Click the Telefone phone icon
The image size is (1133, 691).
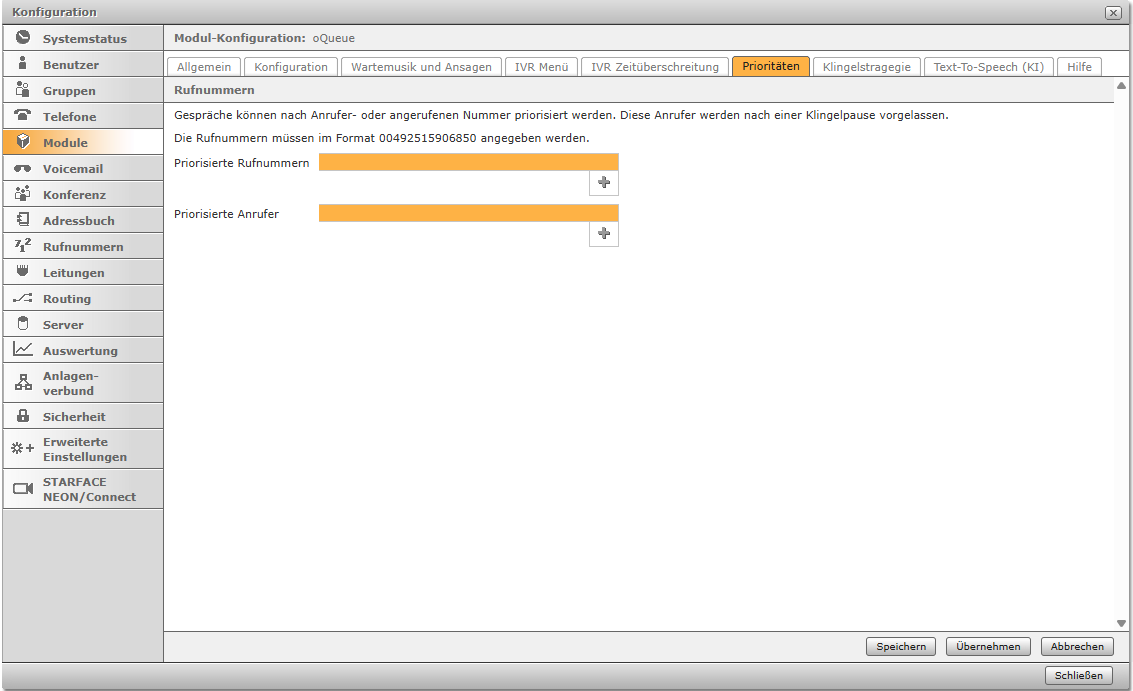coord(23,116)
